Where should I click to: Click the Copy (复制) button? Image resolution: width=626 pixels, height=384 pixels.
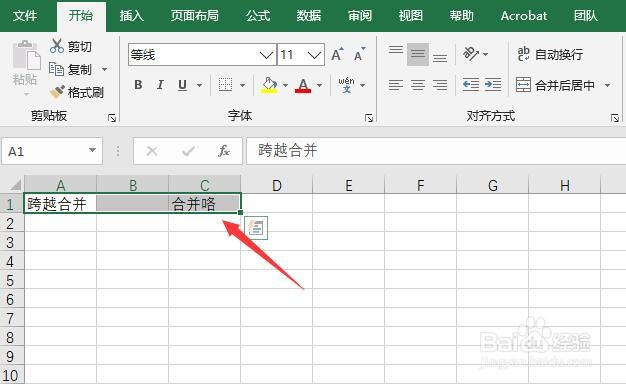point(71,69)
